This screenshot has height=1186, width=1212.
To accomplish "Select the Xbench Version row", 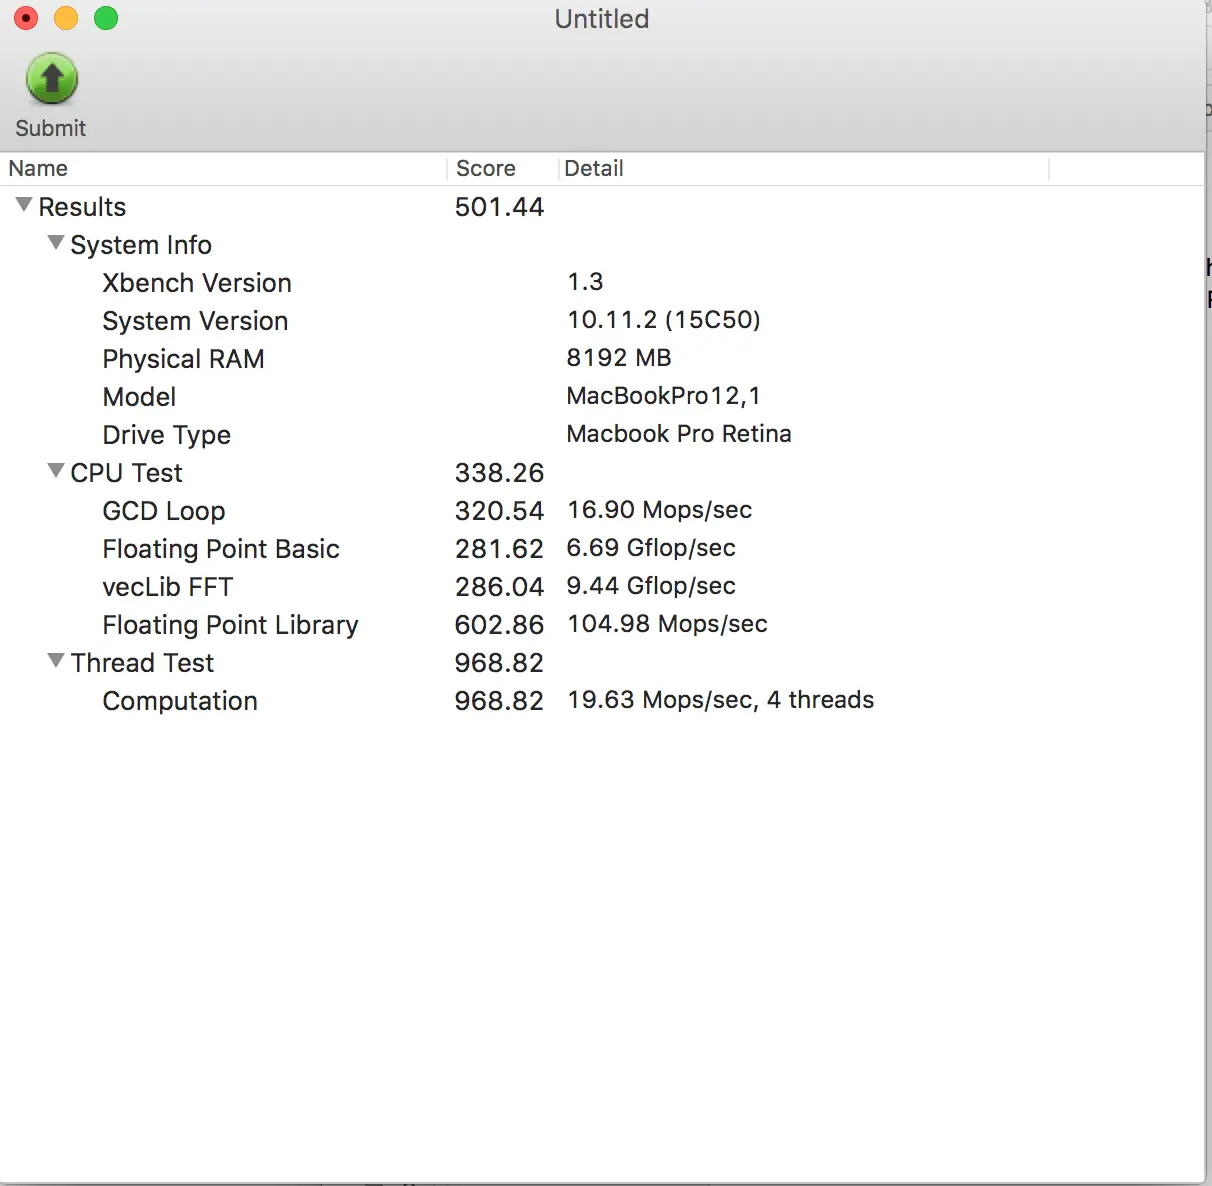I will (197, 283).
